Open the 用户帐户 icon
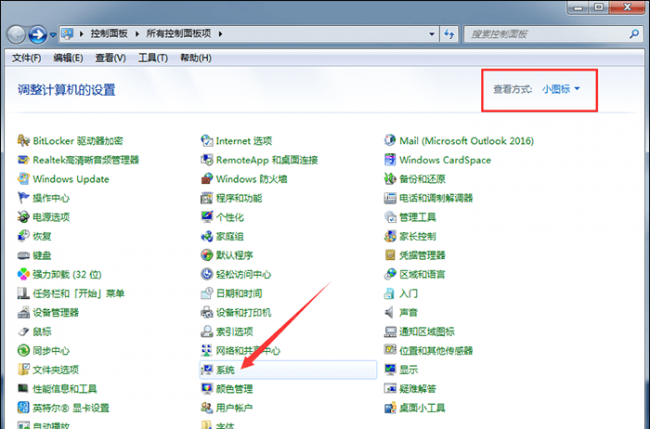This screenshot has width=650, height=429. (x=206, y=407)
